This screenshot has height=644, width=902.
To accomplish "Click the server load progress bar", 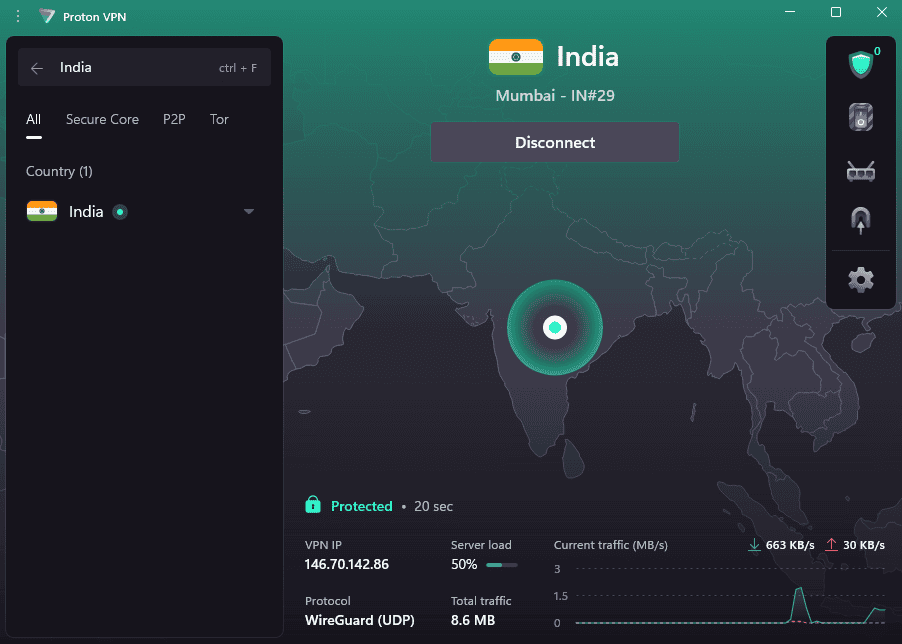I will pyautogui.click(x=501, y=565).
